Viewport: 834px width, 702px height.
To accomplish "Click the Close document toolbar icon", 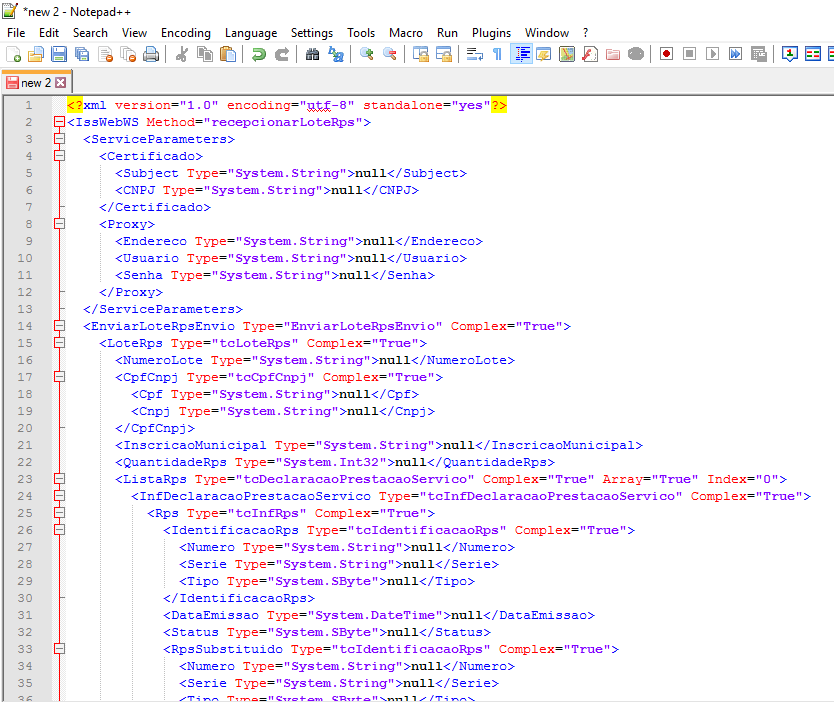I will (x=105, y=54).
